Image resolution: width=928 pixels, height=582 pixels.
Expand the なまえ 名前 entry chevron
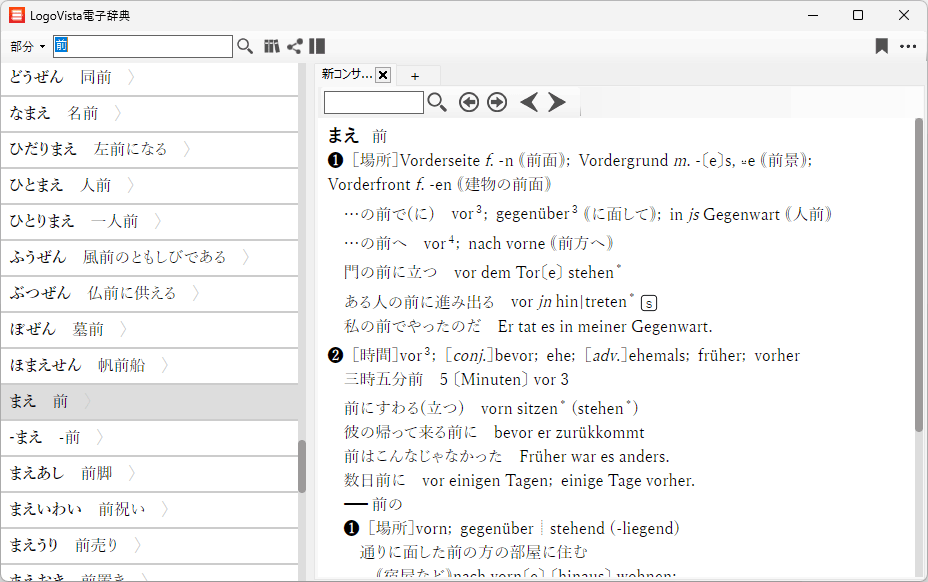coord(118,113)
